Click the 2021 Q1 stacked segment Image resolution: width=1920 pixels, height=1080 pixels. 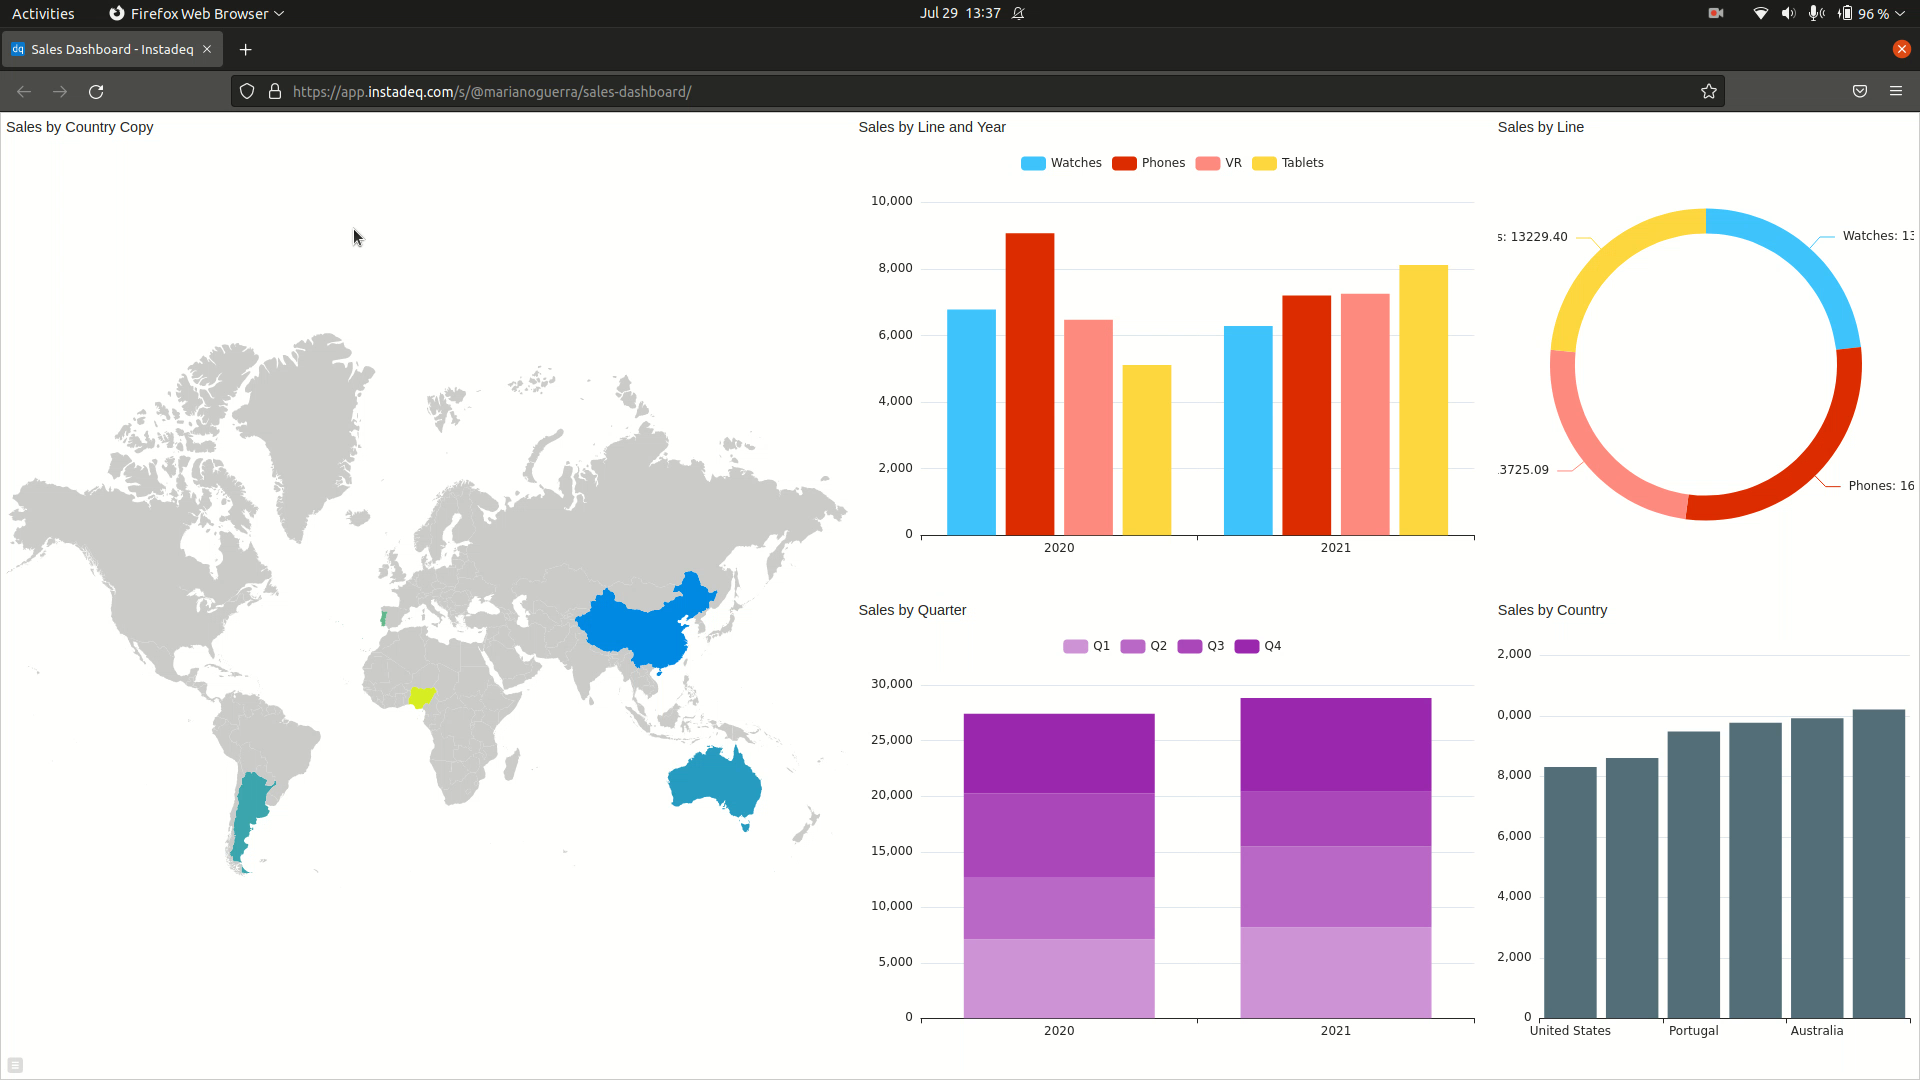(x=1336, y=972)
